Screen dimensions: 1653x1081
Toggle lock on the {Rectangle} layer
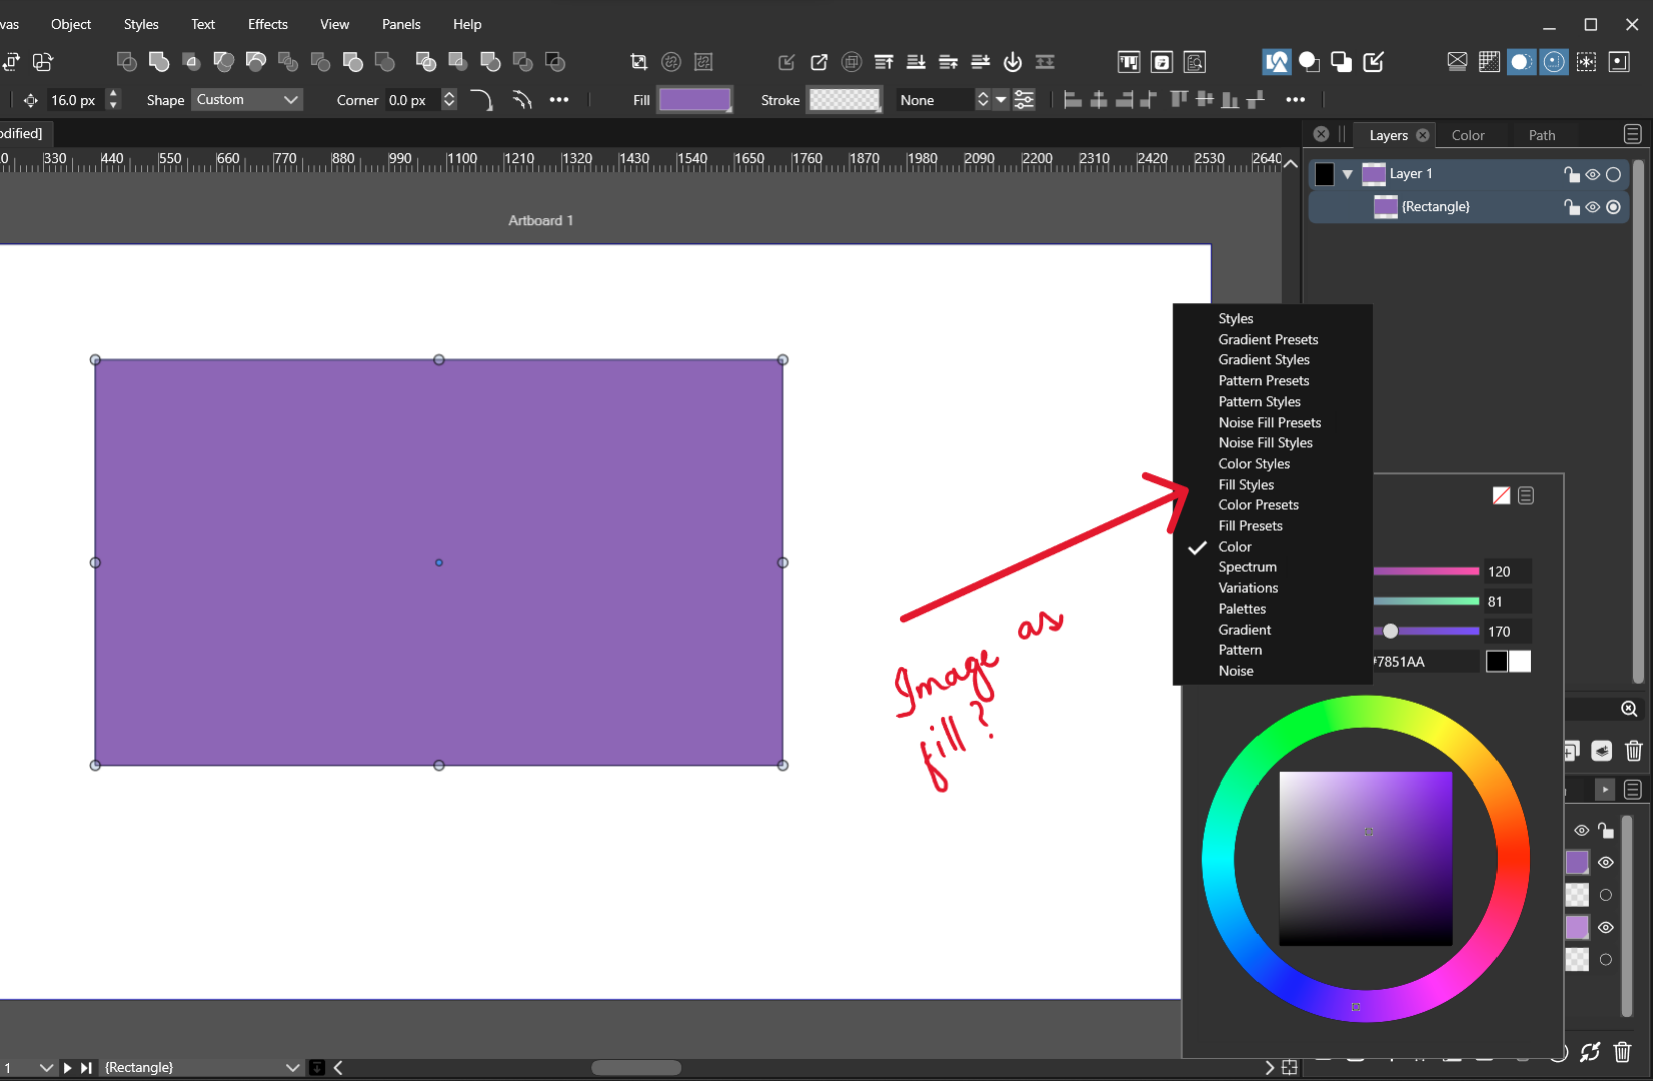1572,207
